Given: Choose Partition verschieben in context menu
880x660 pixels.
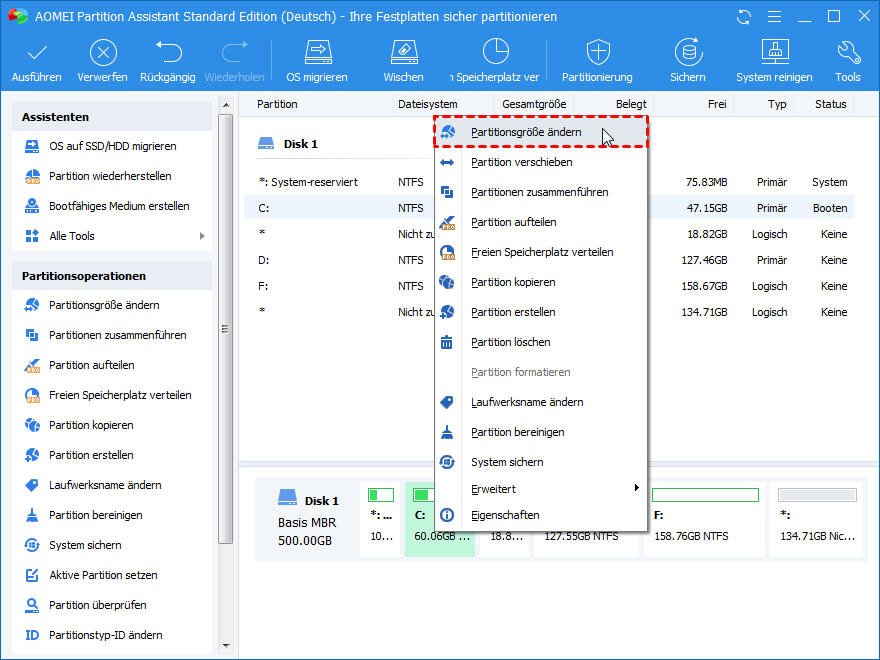Looking at the screenshot, I should 541,162.
